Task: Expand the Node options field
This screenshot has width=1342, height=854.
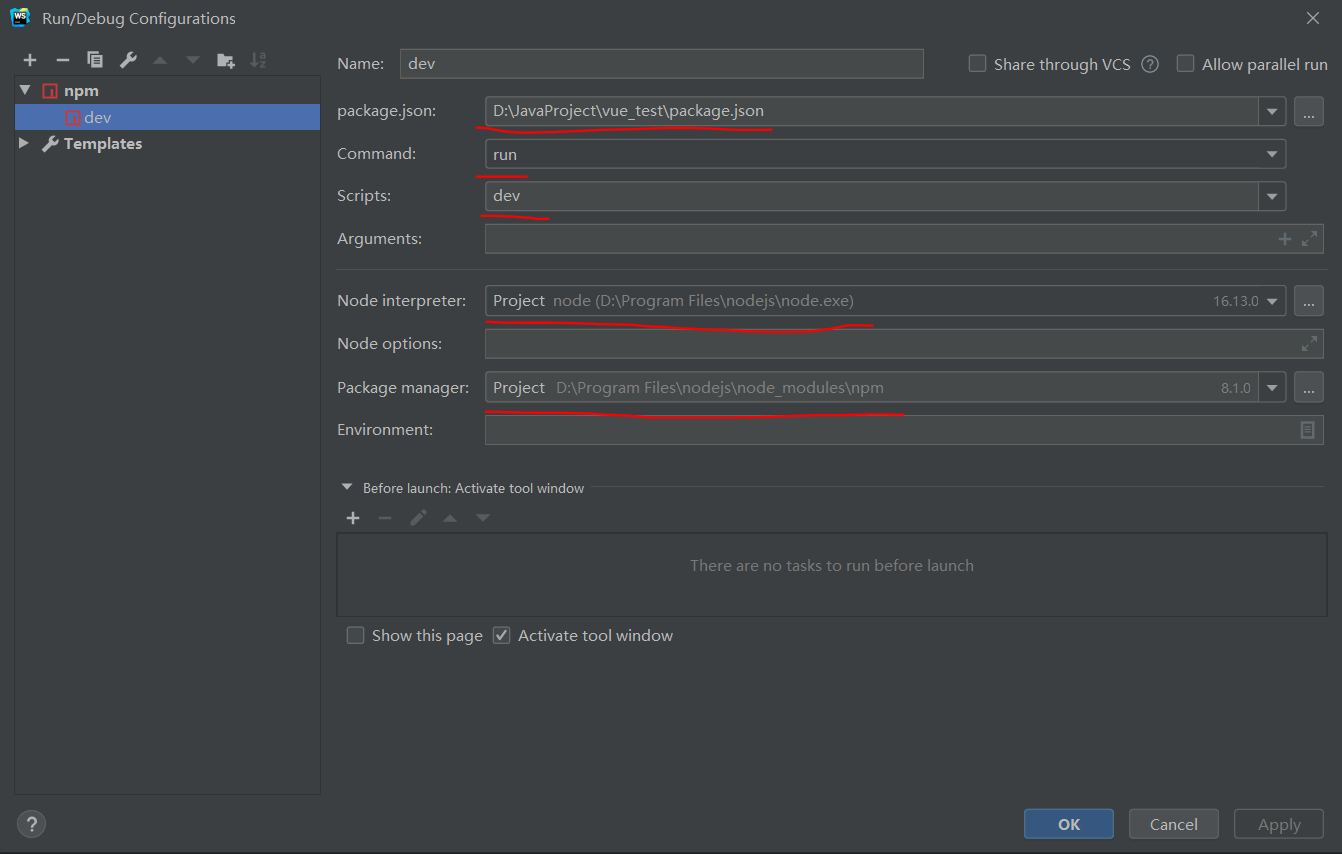Action: (x=1309, y=344)
